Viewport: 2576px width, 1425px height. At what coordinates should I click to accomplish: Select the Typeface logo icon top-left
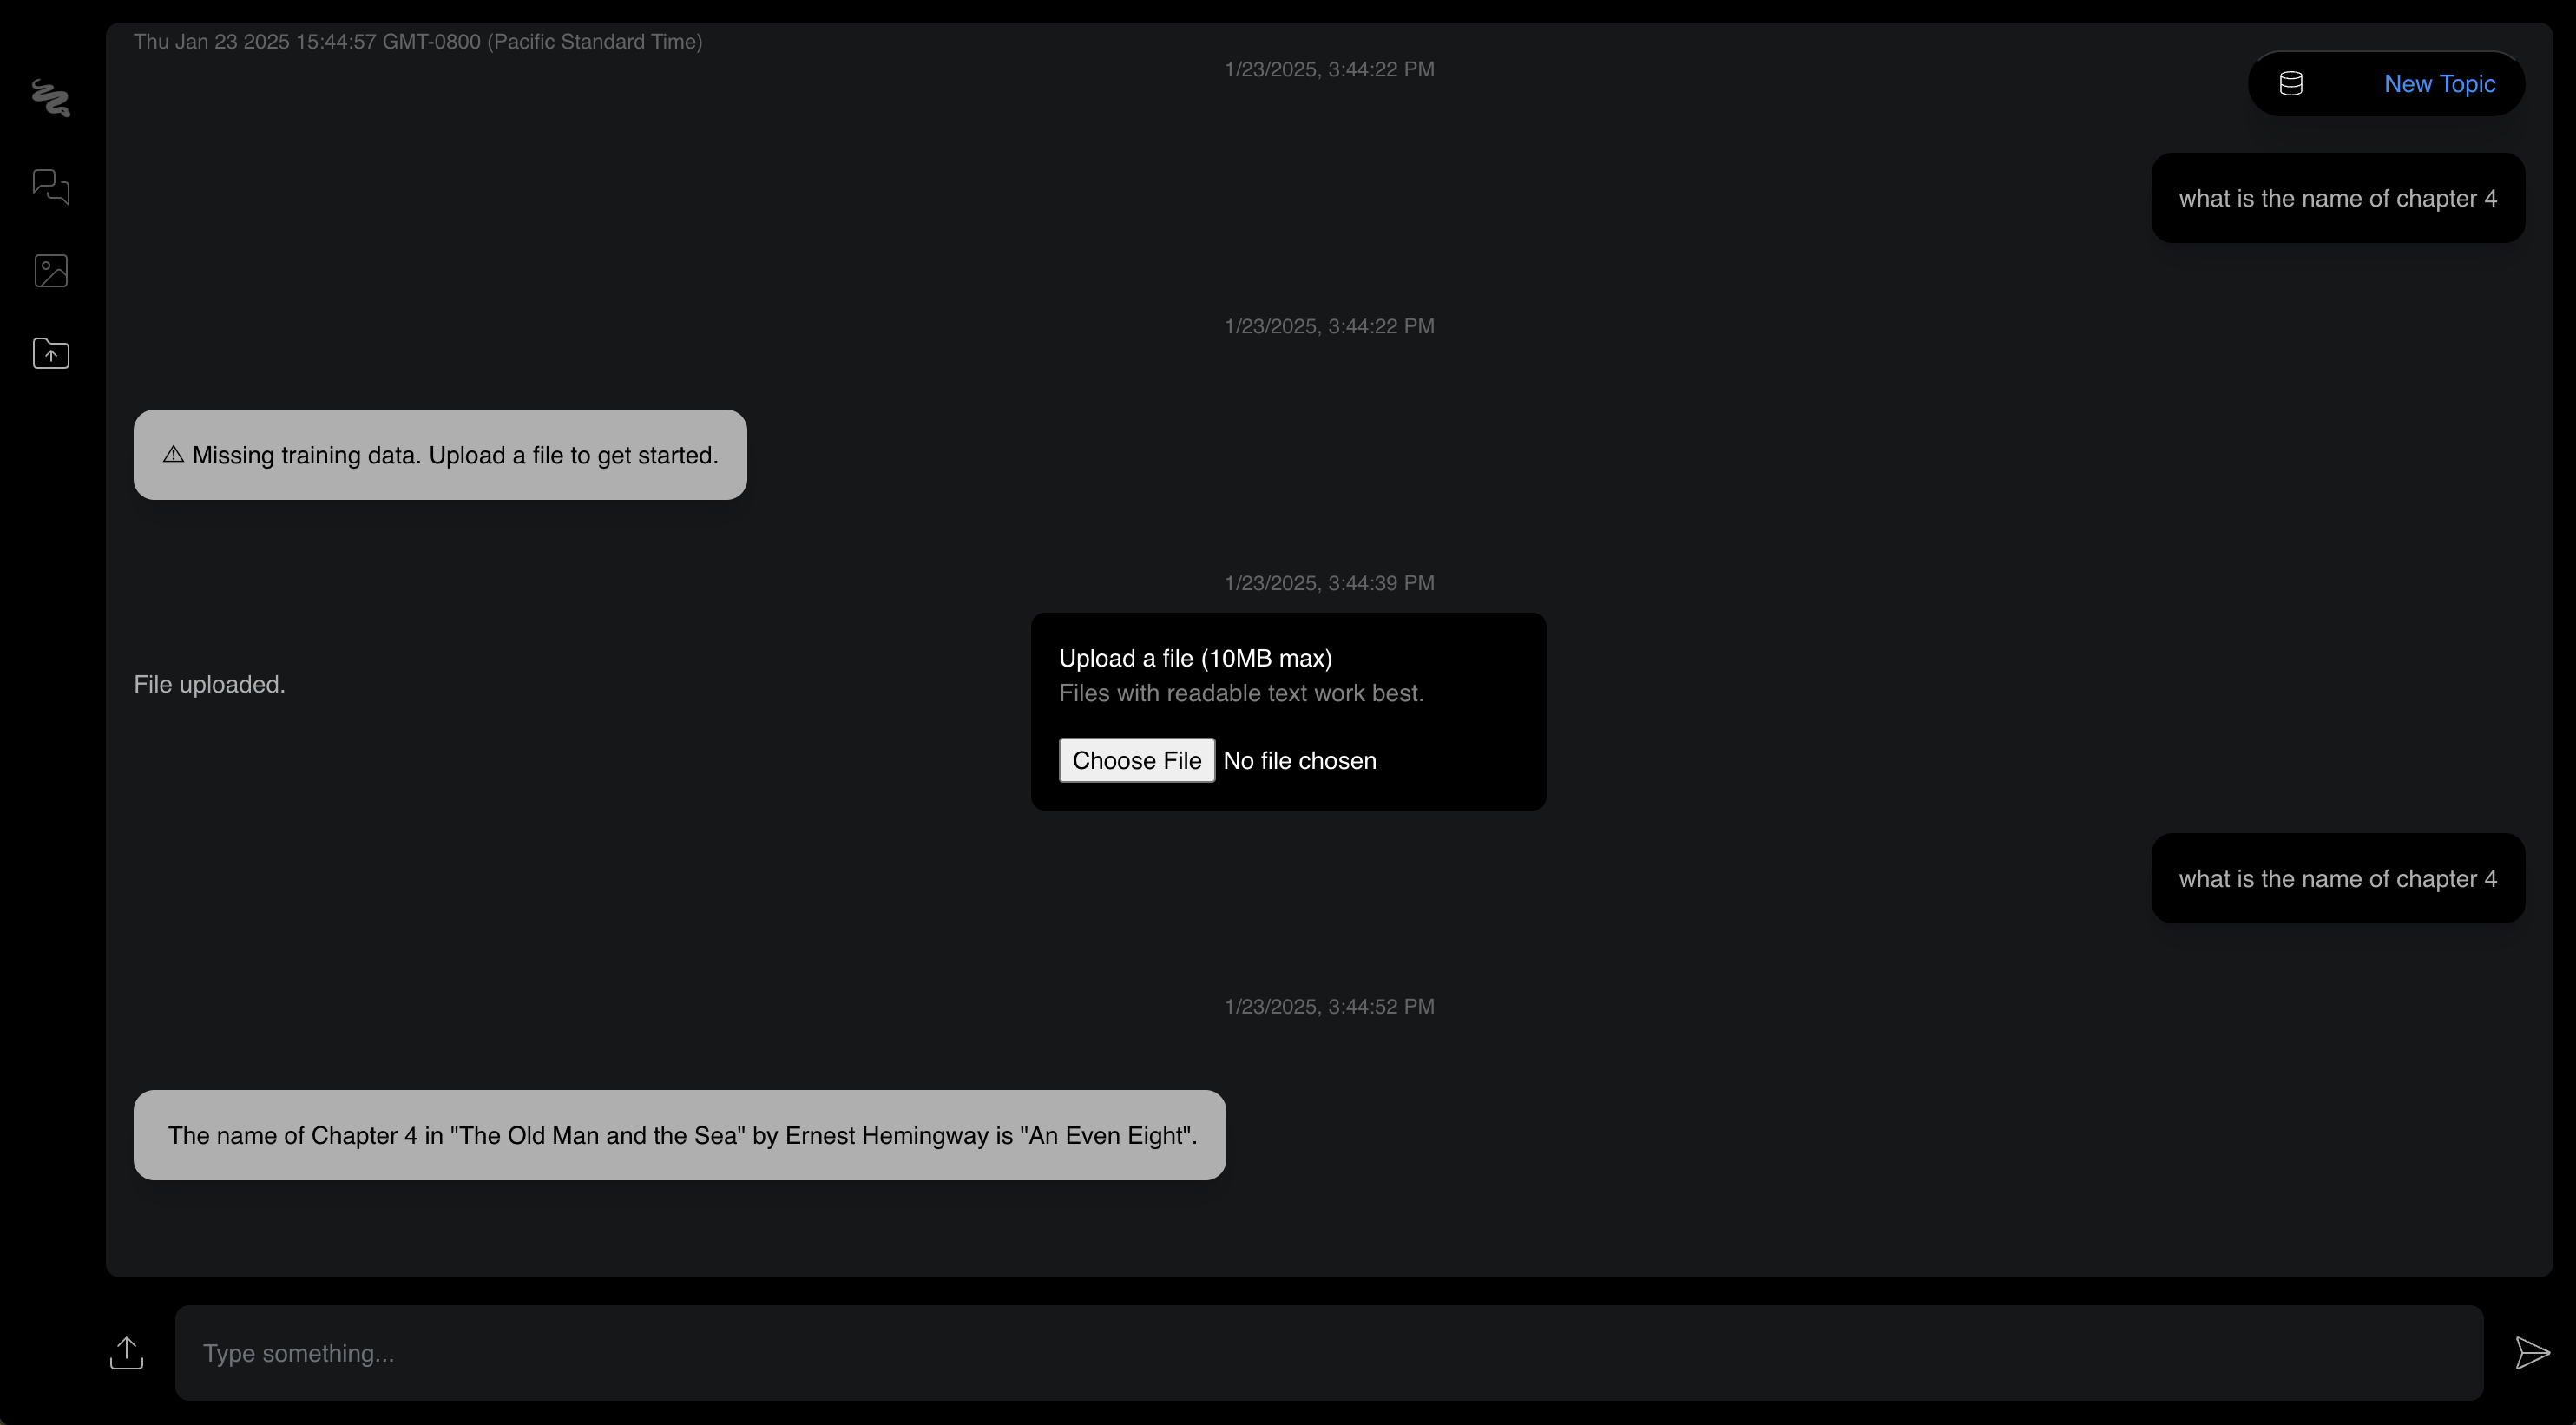(51, 96)
